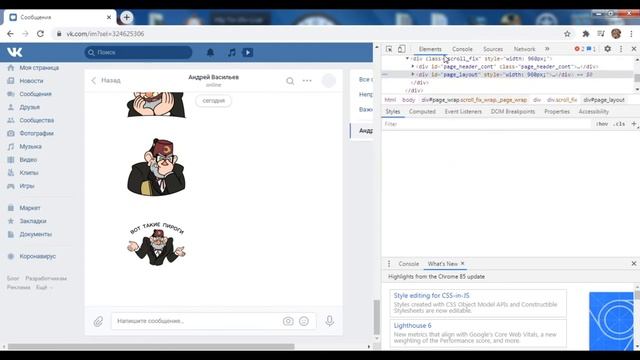Toggle :hov element state panel

click(x=602, y=124)
